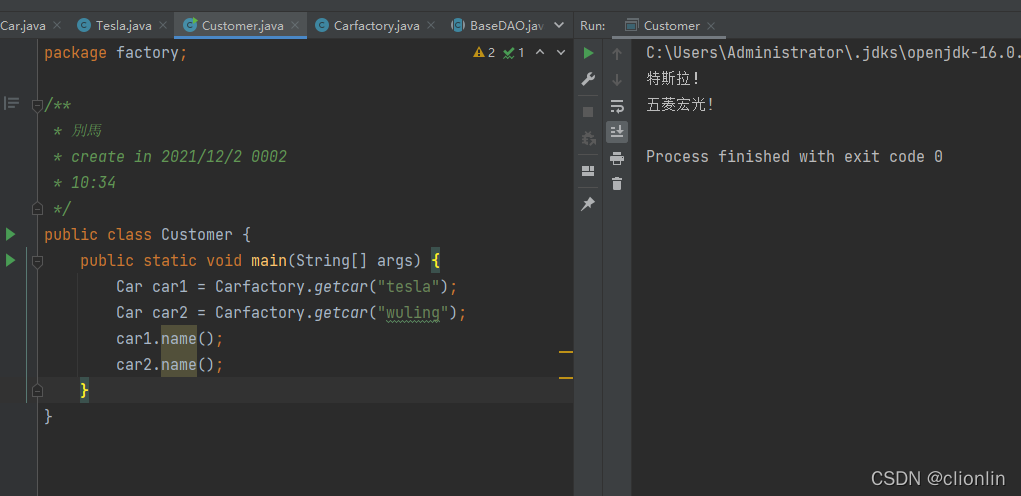Click the grey stop square in Run panel
The image size is (1021, 496).
(x=588, y=112)
